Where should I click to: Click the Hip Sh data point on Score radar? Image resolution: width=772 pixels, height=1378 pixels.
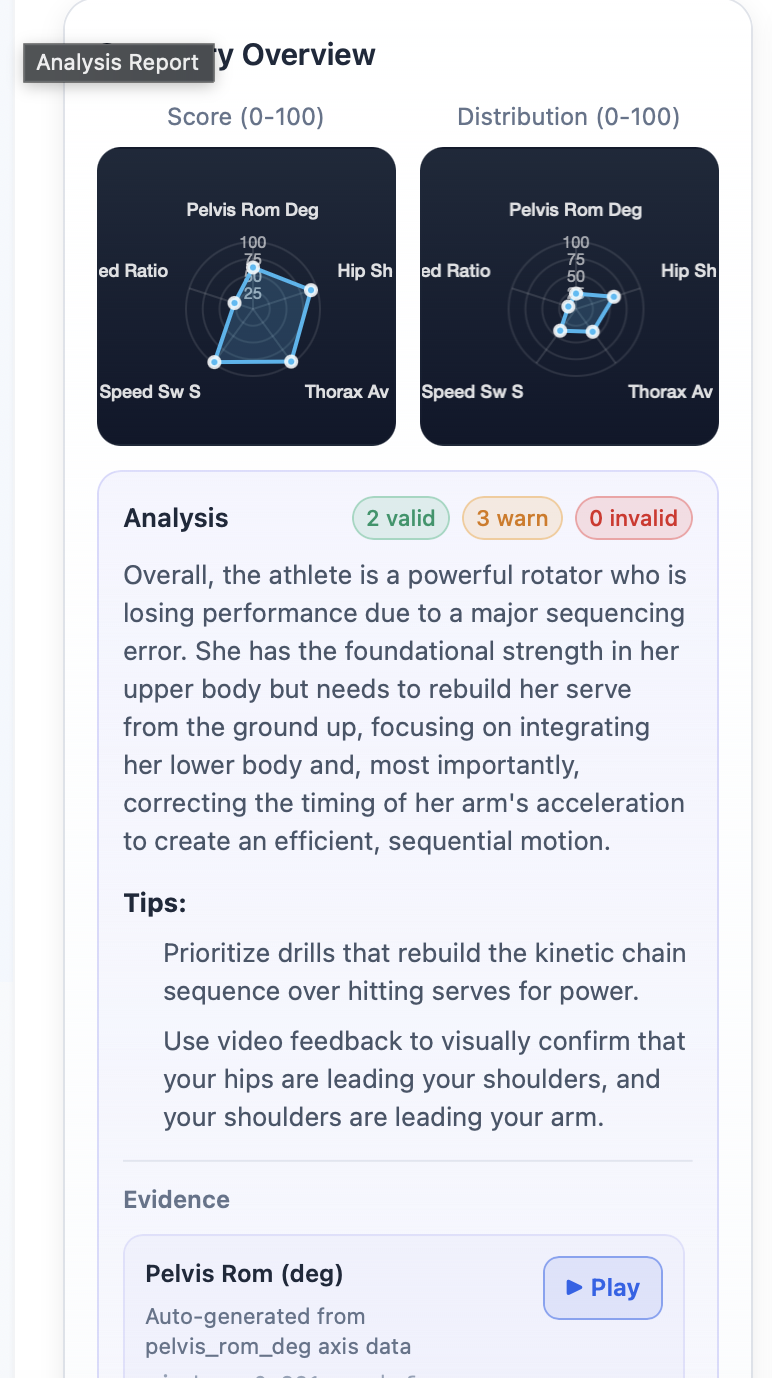tap(311, 289)
